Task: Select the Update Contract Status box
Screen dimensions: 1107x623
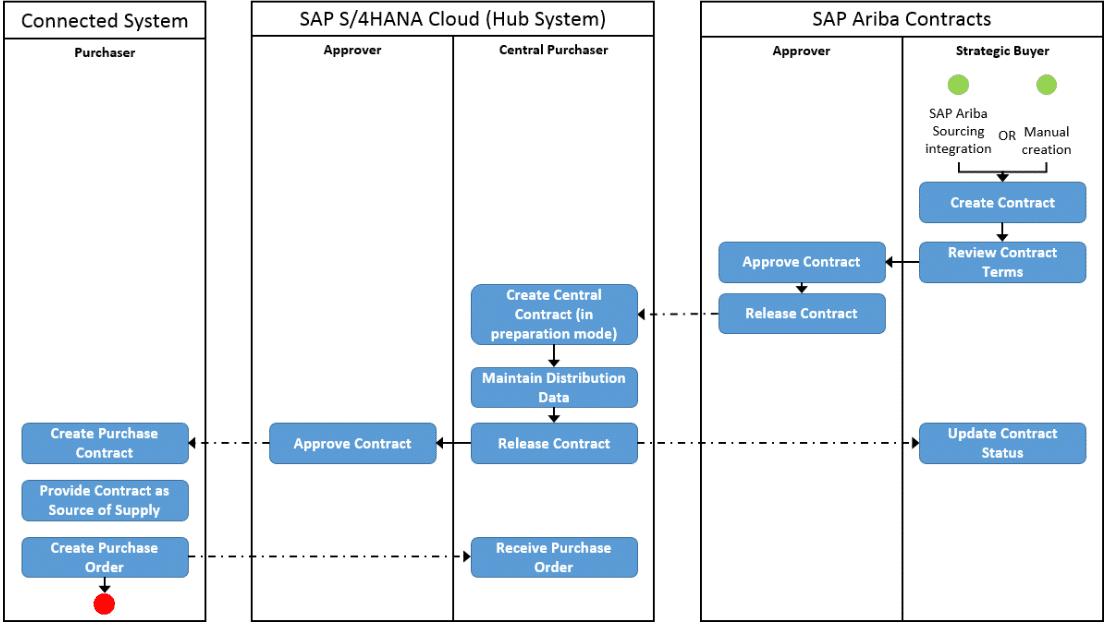Action: pos(1003,444)
